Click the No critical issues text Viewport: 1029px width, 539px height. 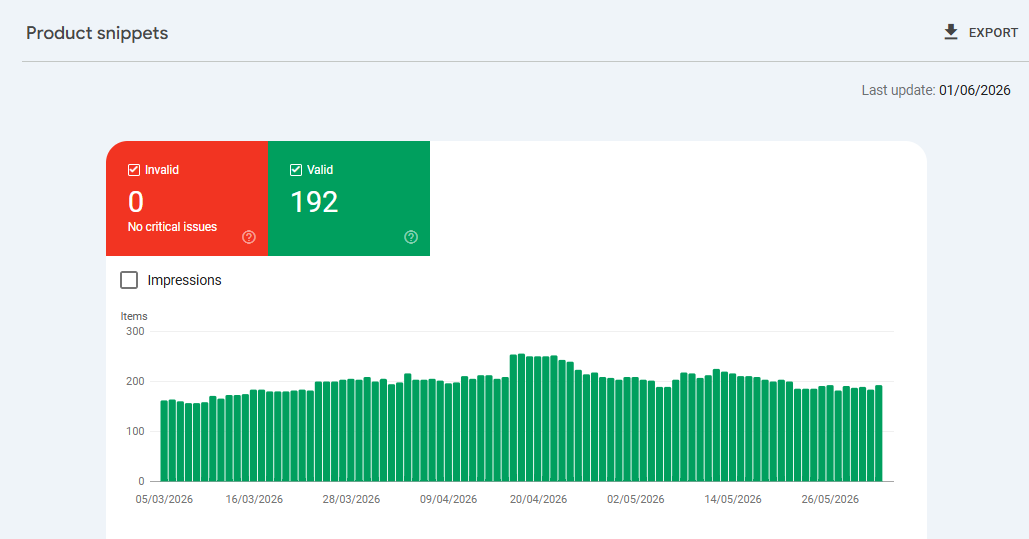[172, 227]
